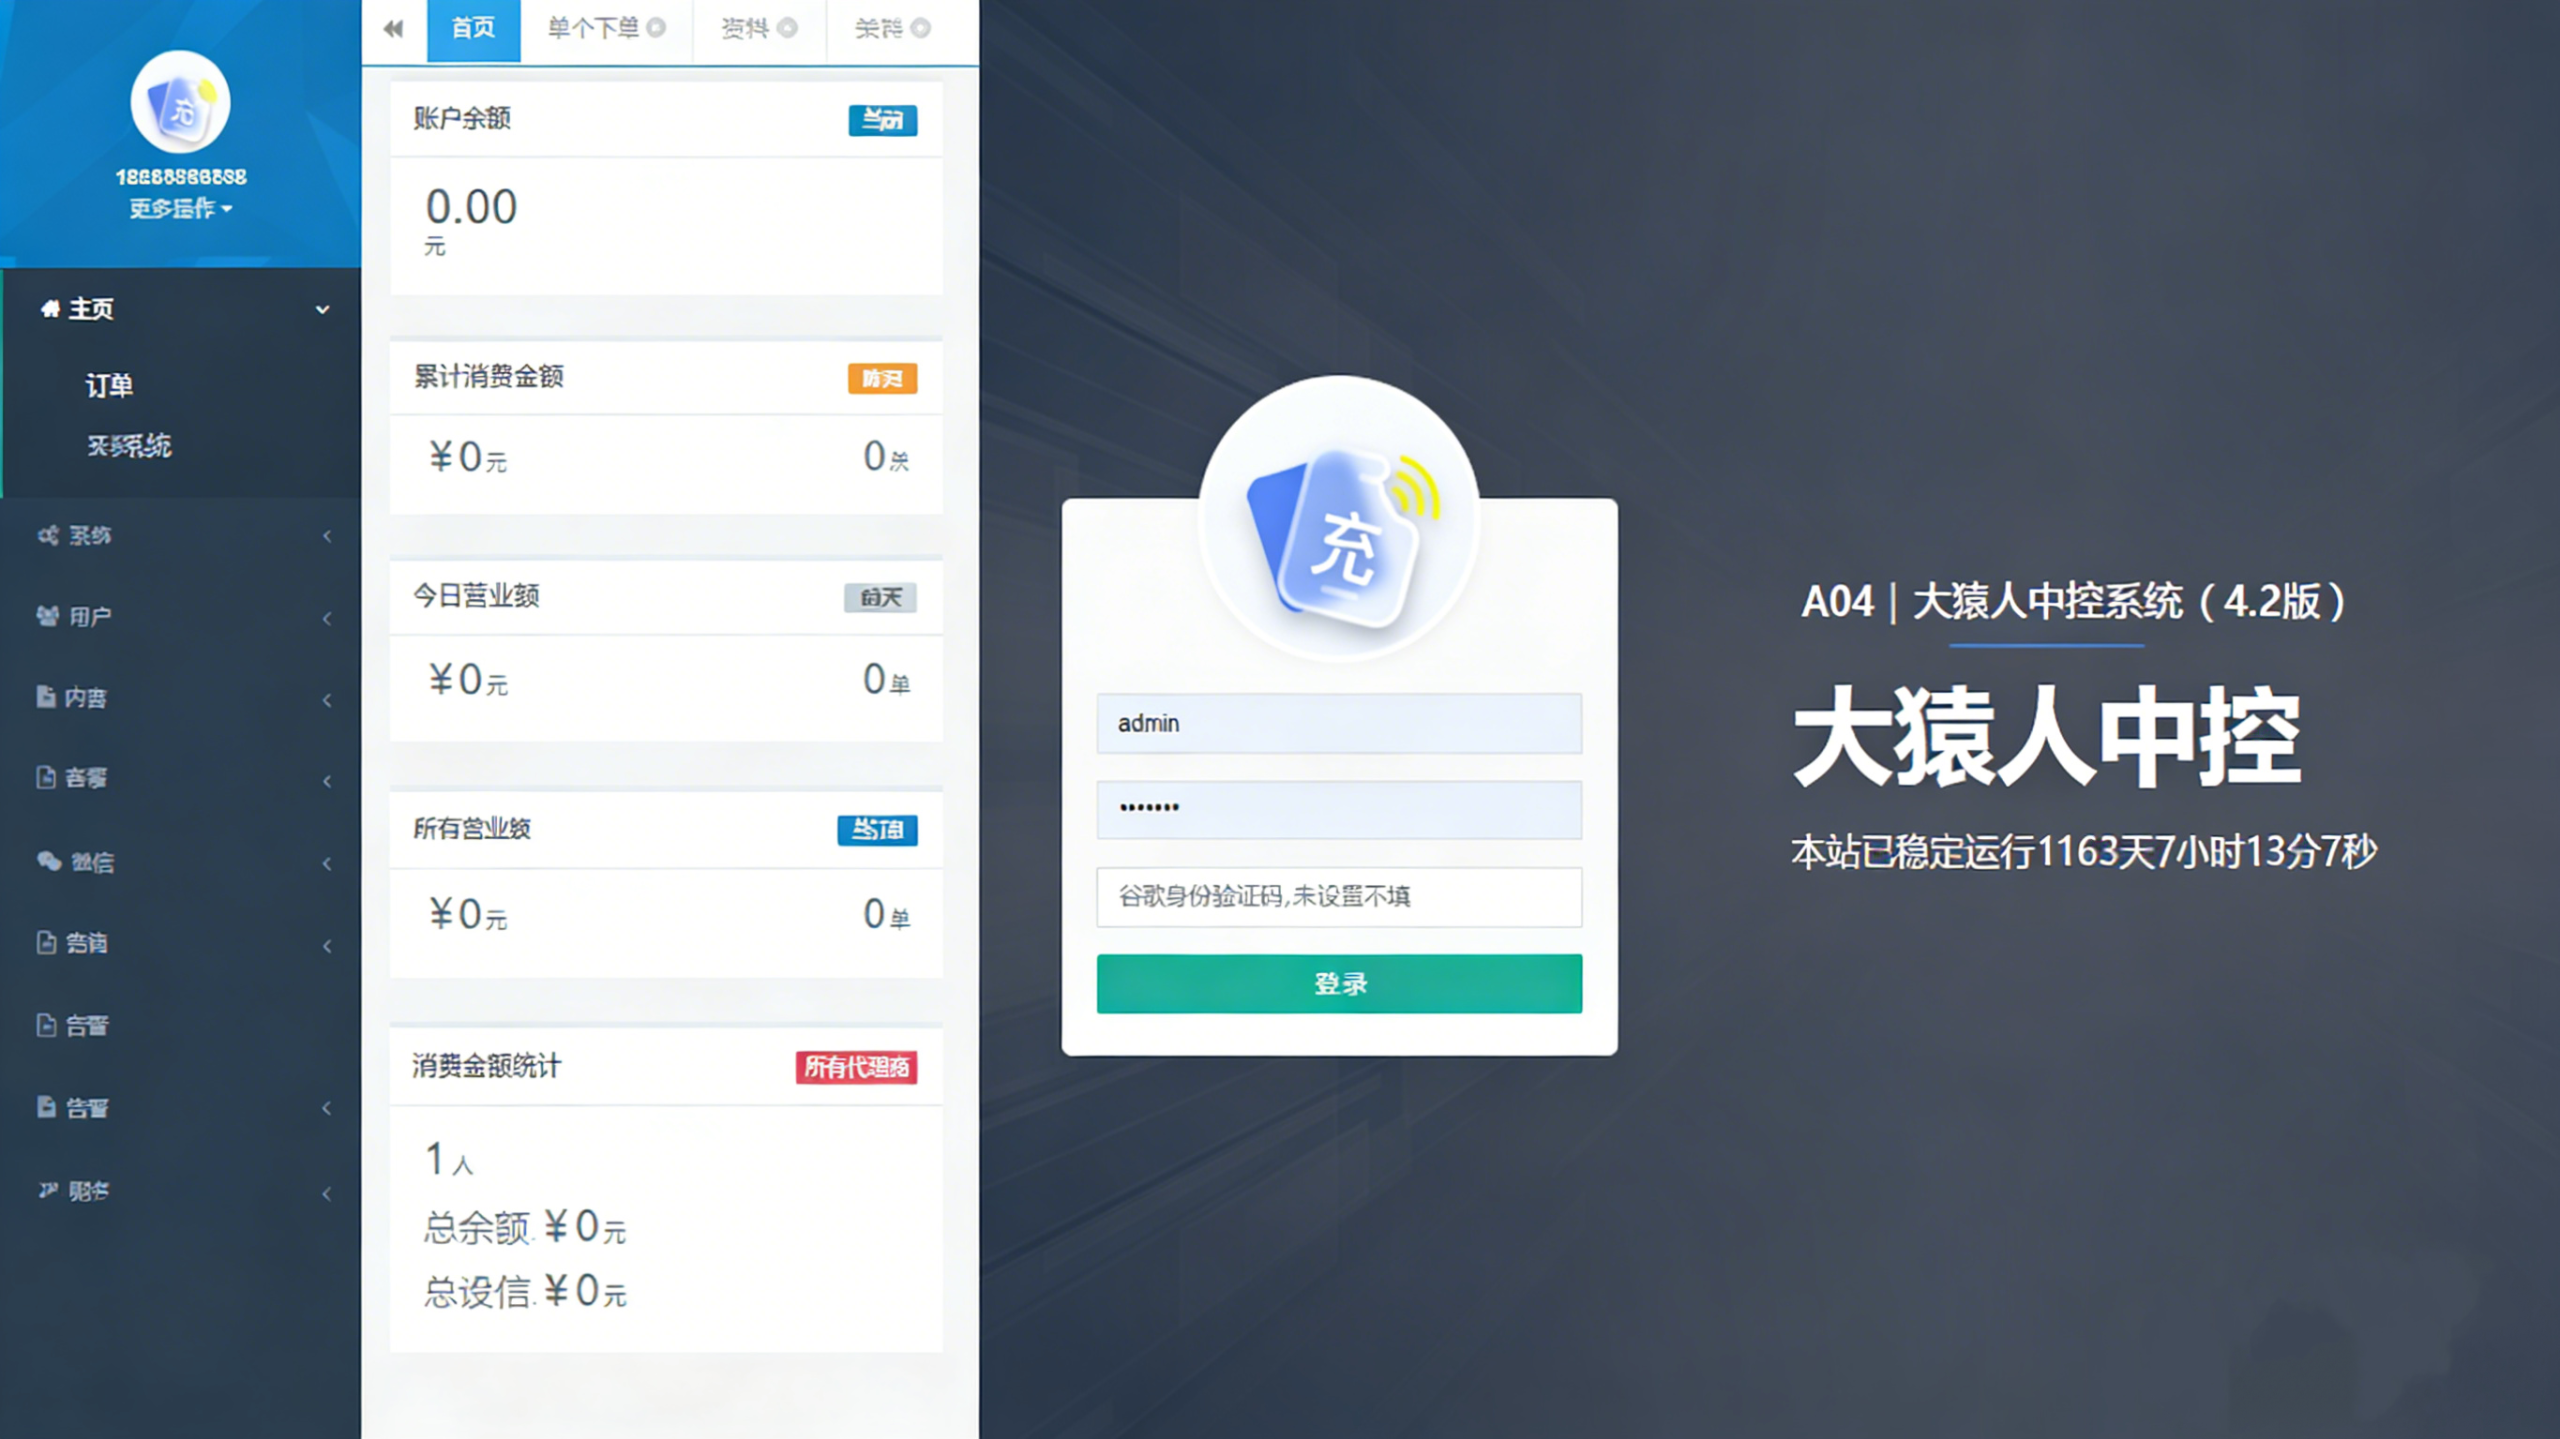Click the 微信 WeChat icon in sidebar

[49, 862]
